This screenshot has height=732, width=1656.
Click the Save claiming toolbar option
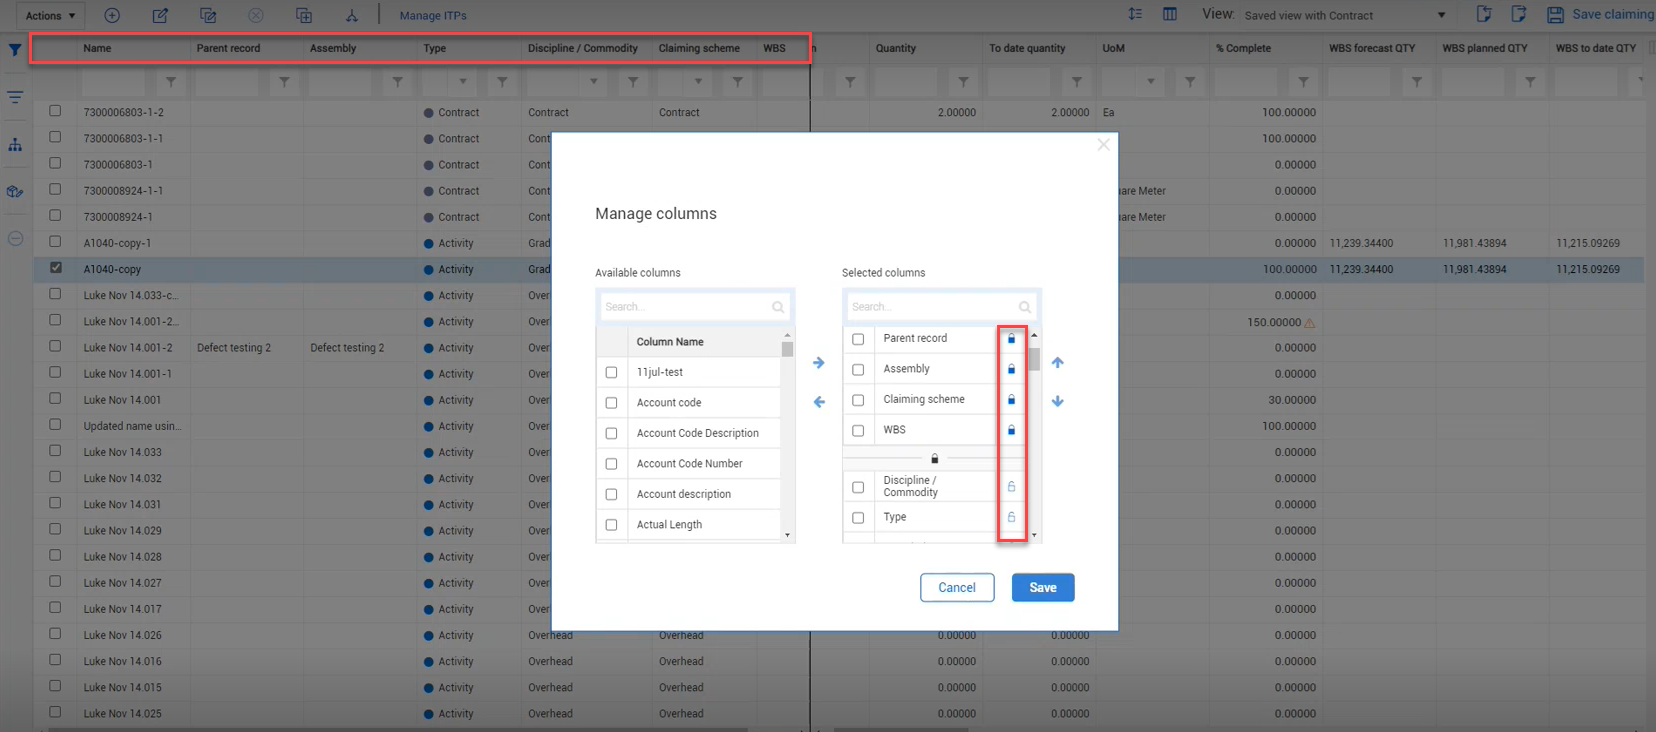pyautogui.click(x=1600, y=14)
